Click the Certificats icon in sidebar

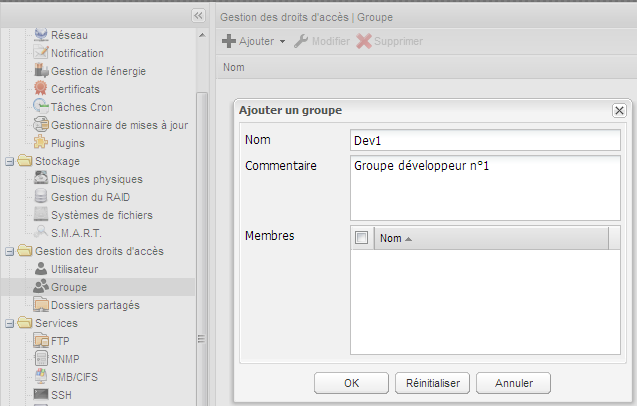pos(41,89)
